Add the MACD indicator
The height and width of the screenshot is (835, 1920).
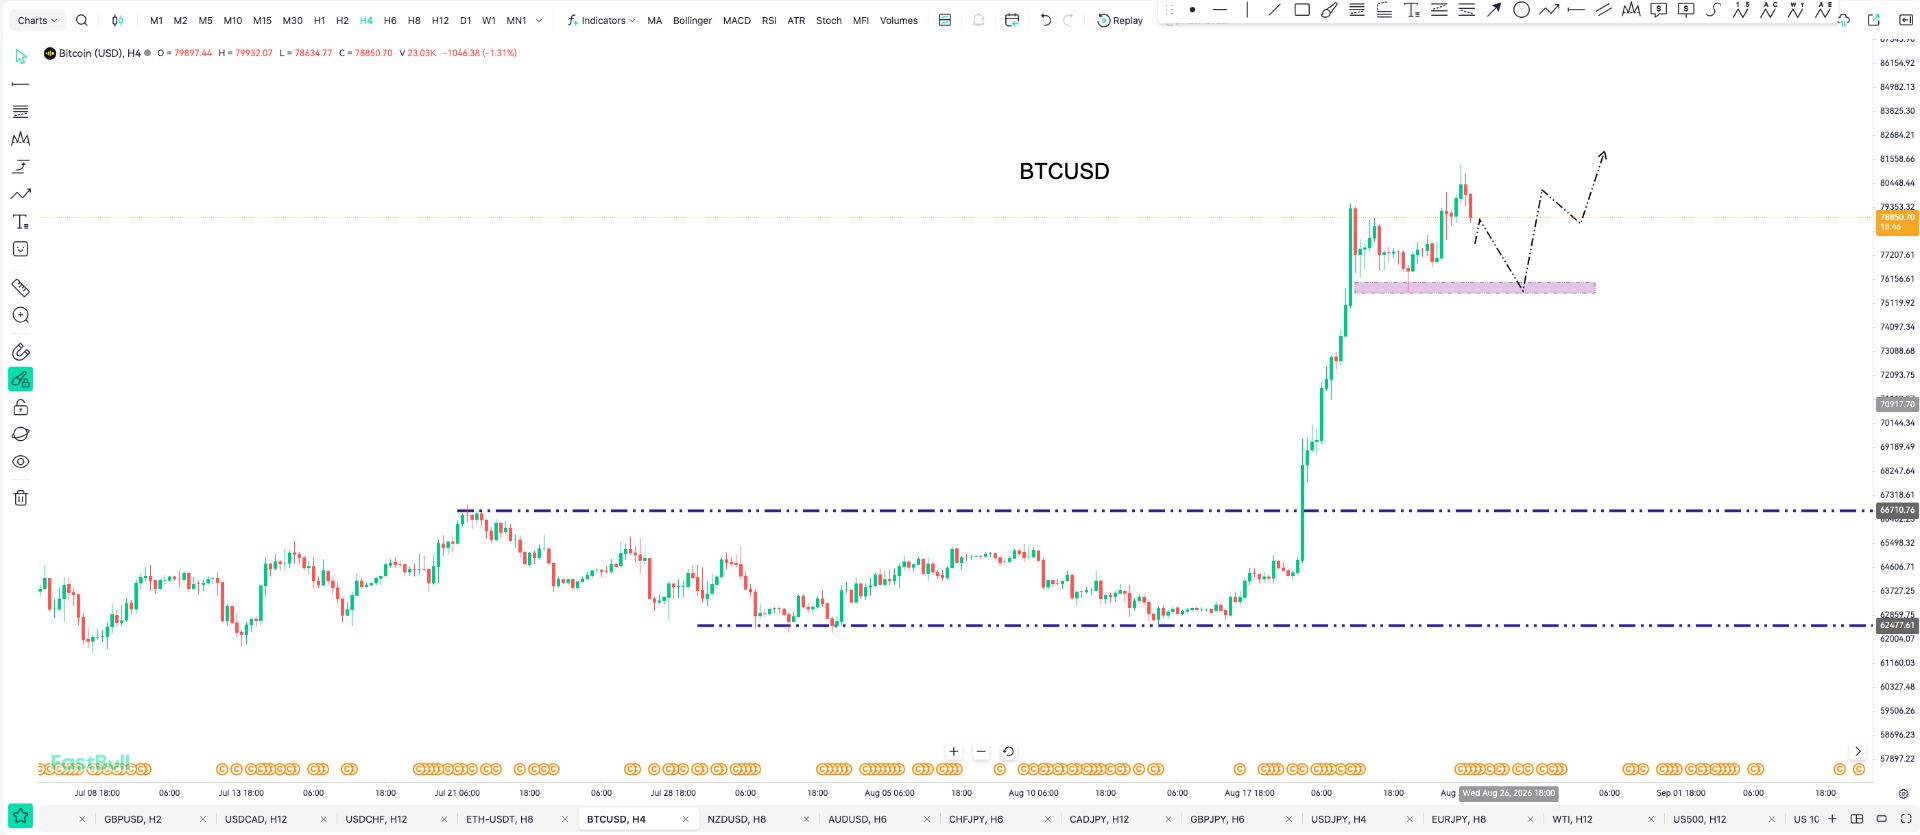click(x=737, y=20)
